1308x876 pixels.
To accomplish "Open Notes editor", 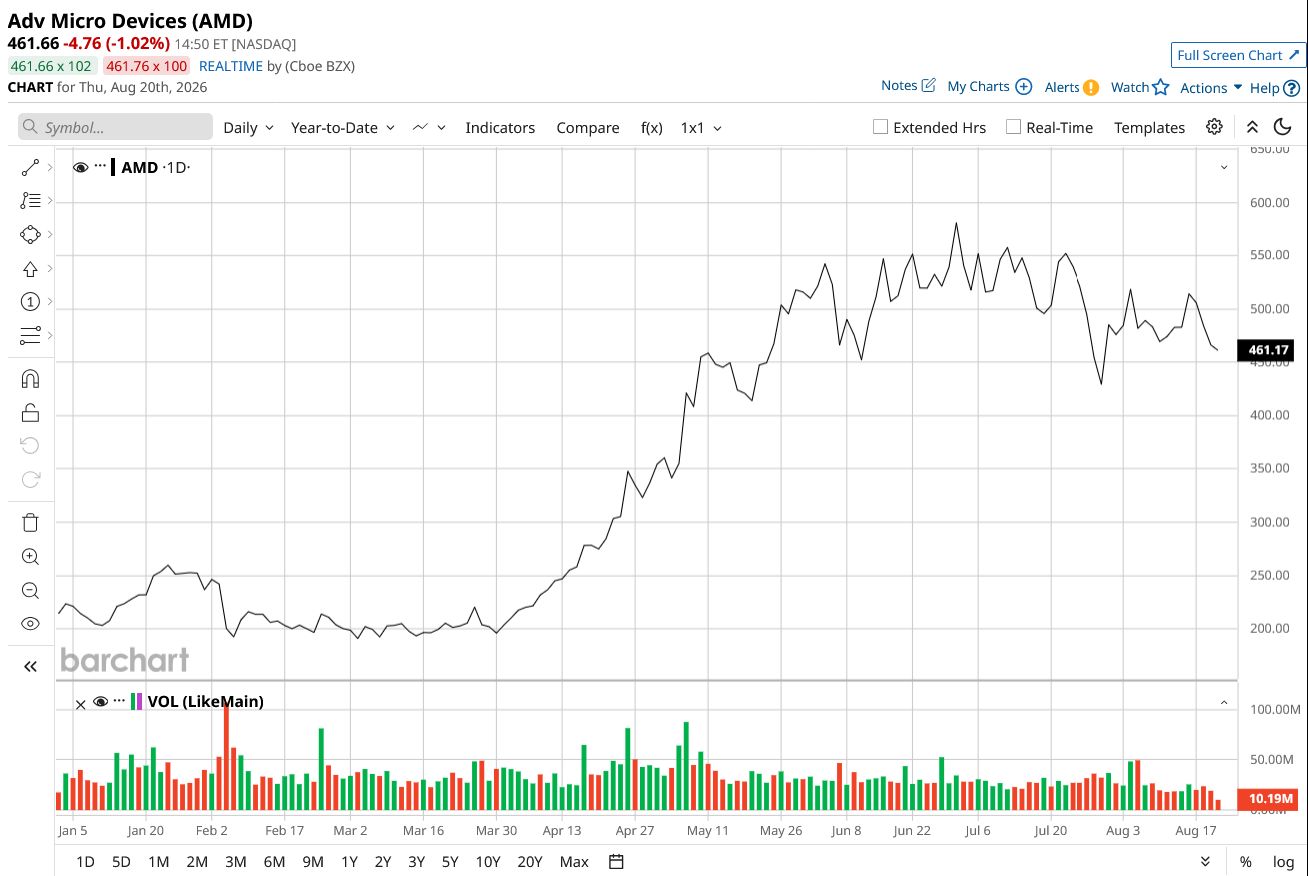I will 908,86.
